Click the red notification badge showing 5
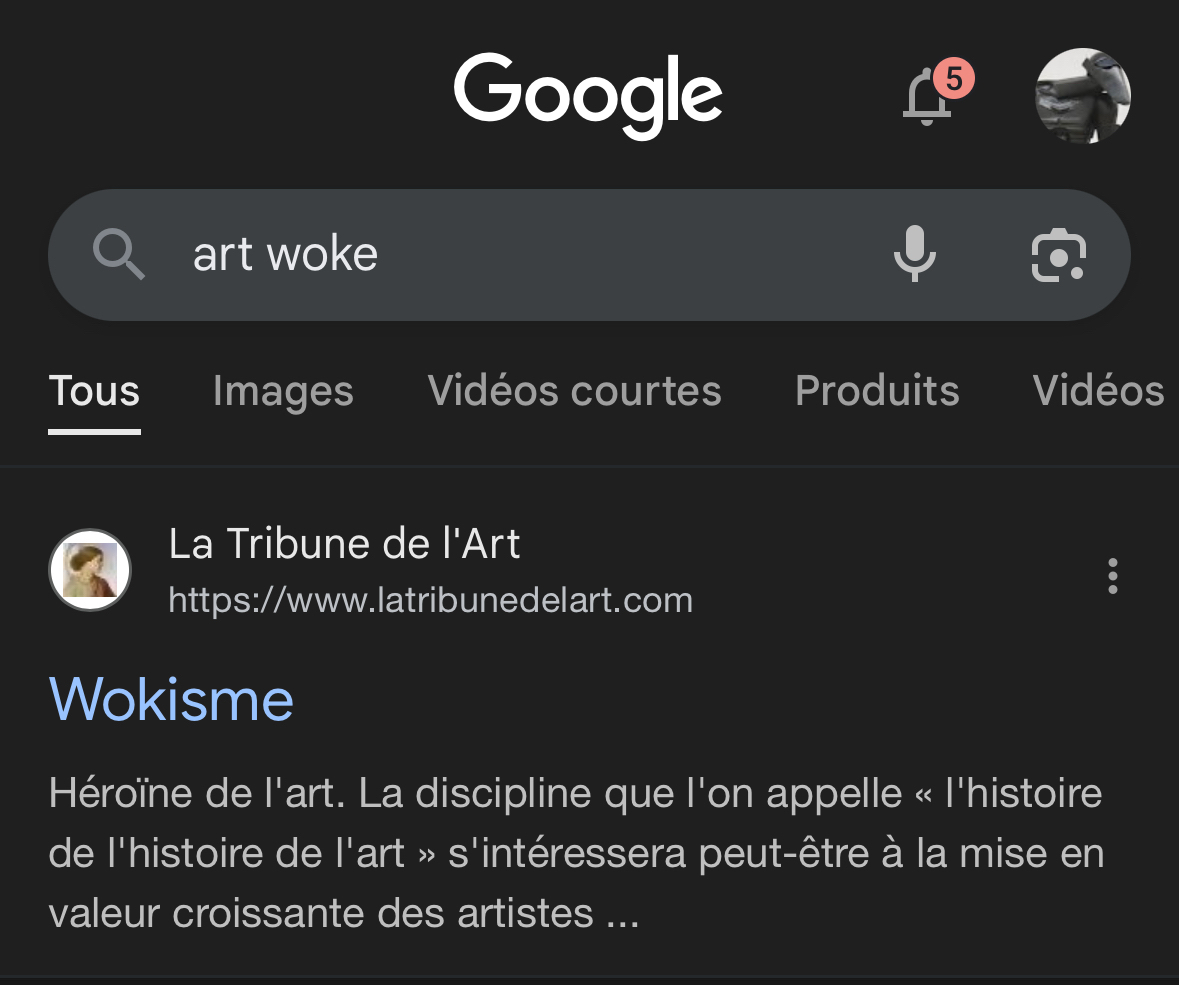 click(953, 78)
